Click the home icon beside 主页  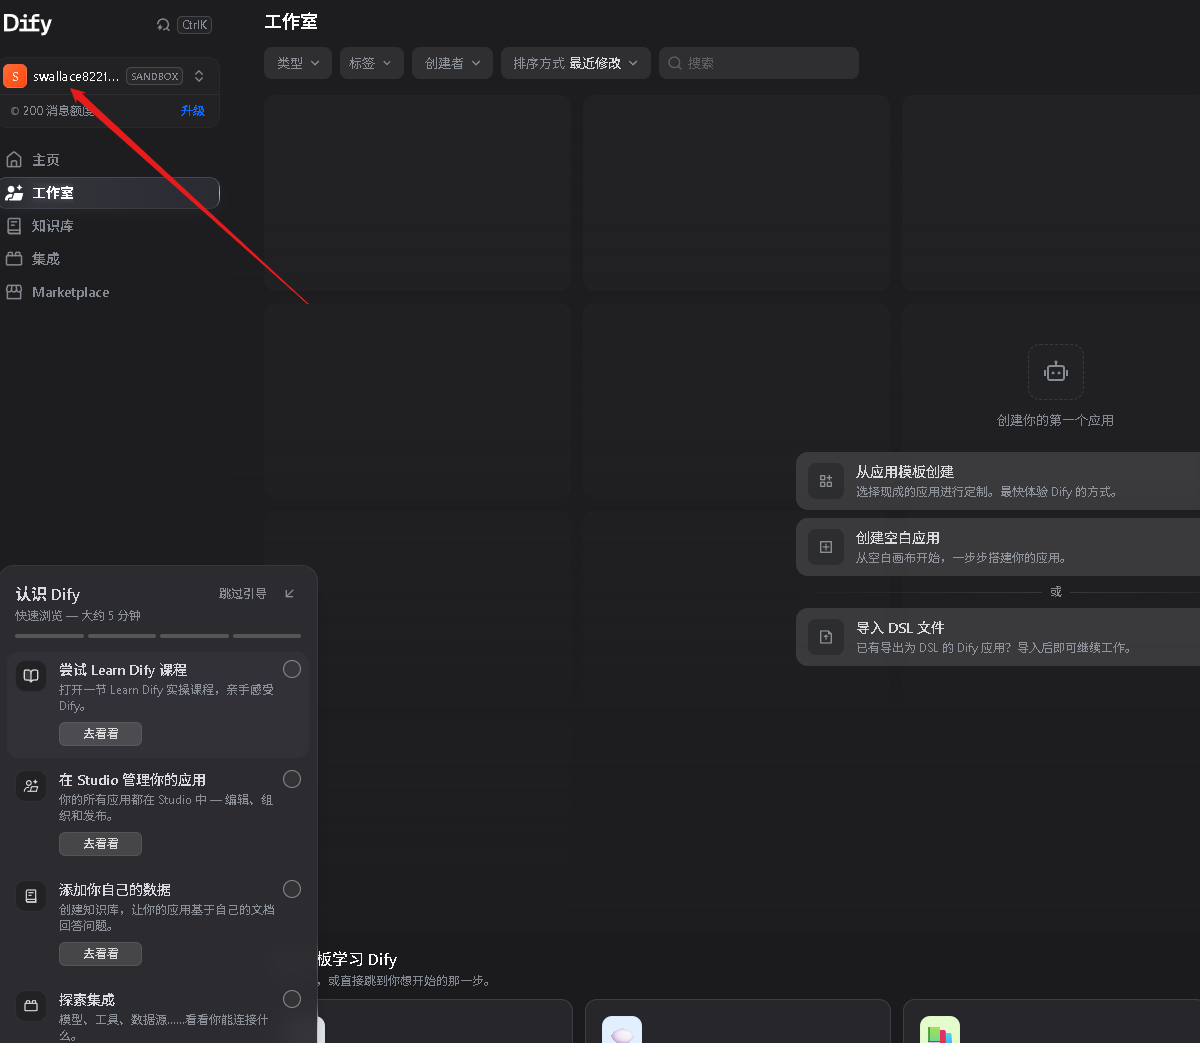point(14,160)
